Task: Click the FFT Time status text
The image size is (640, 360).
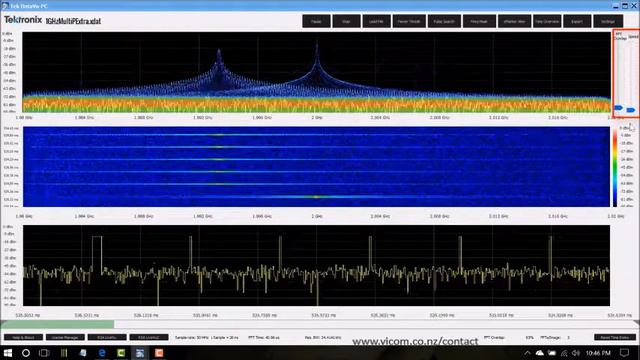Action: (264, 338)
